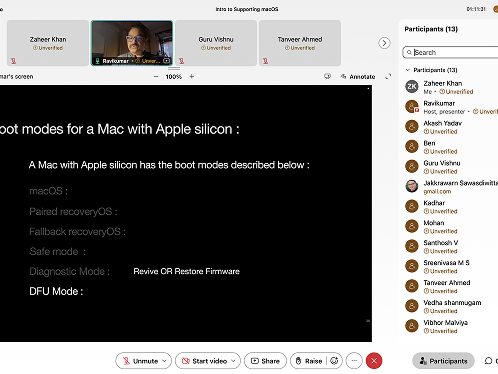Select Ravikumar's video thumbnail

coord(132,43)
